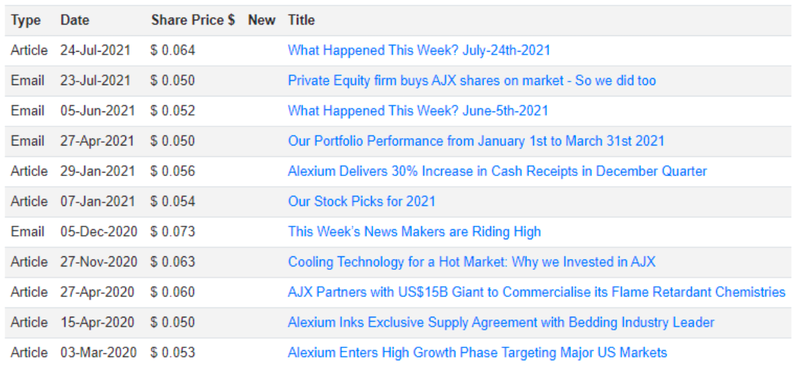Open 'This Week's News Makers are Riding High'
Screen dimensions: 800x380
point(414,232)
